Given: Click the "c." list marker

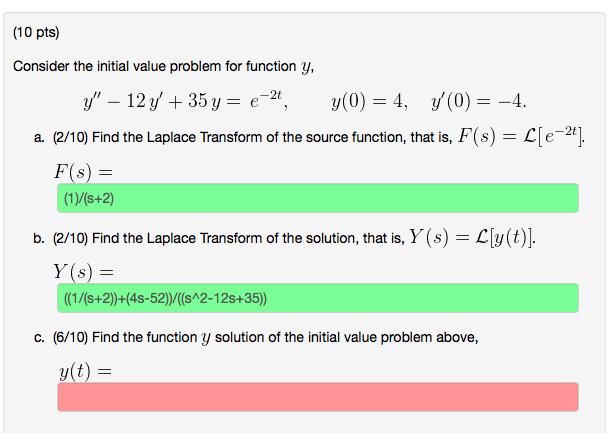Looking at the screenshot, I should [x=39, y=337].
